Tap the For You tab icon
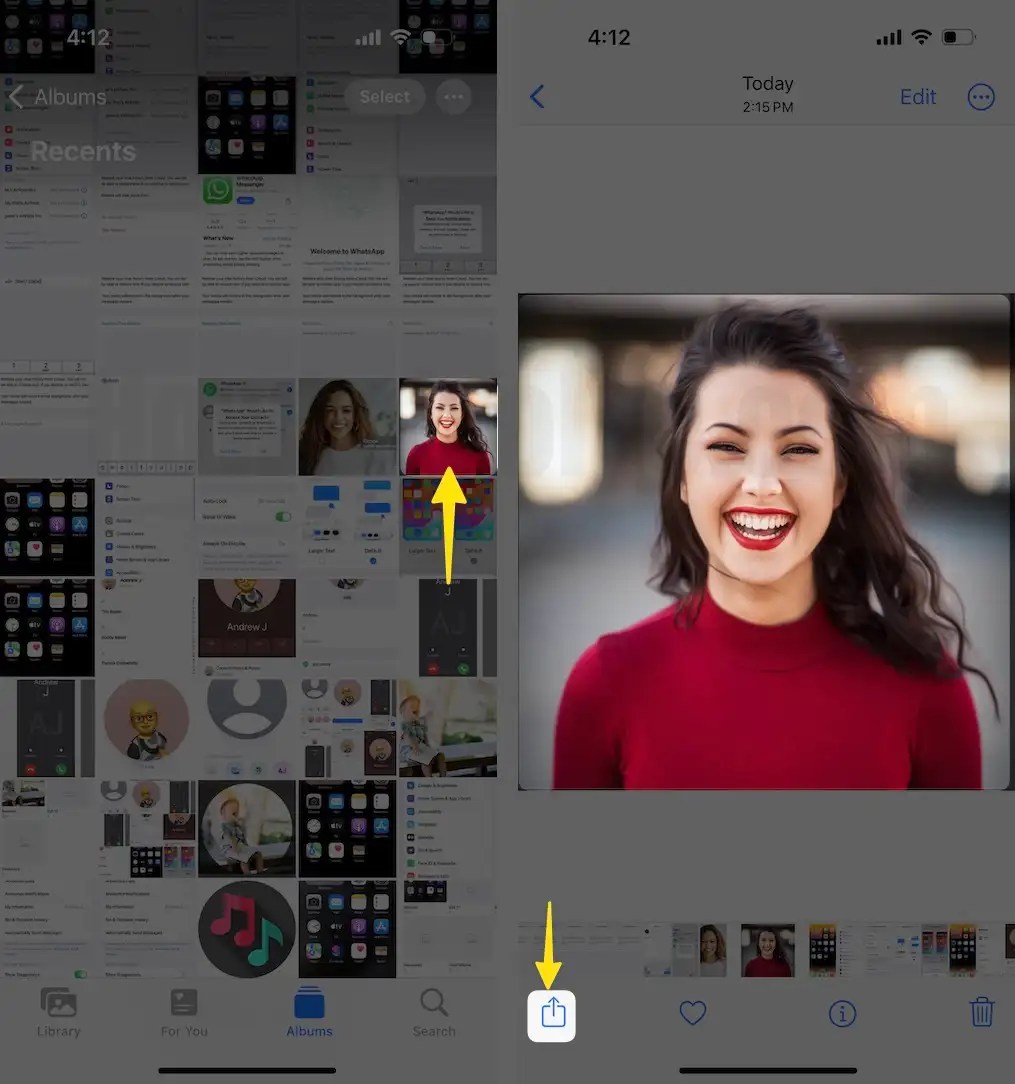Viewport: 1015px width, 1084px height. 183,1003
